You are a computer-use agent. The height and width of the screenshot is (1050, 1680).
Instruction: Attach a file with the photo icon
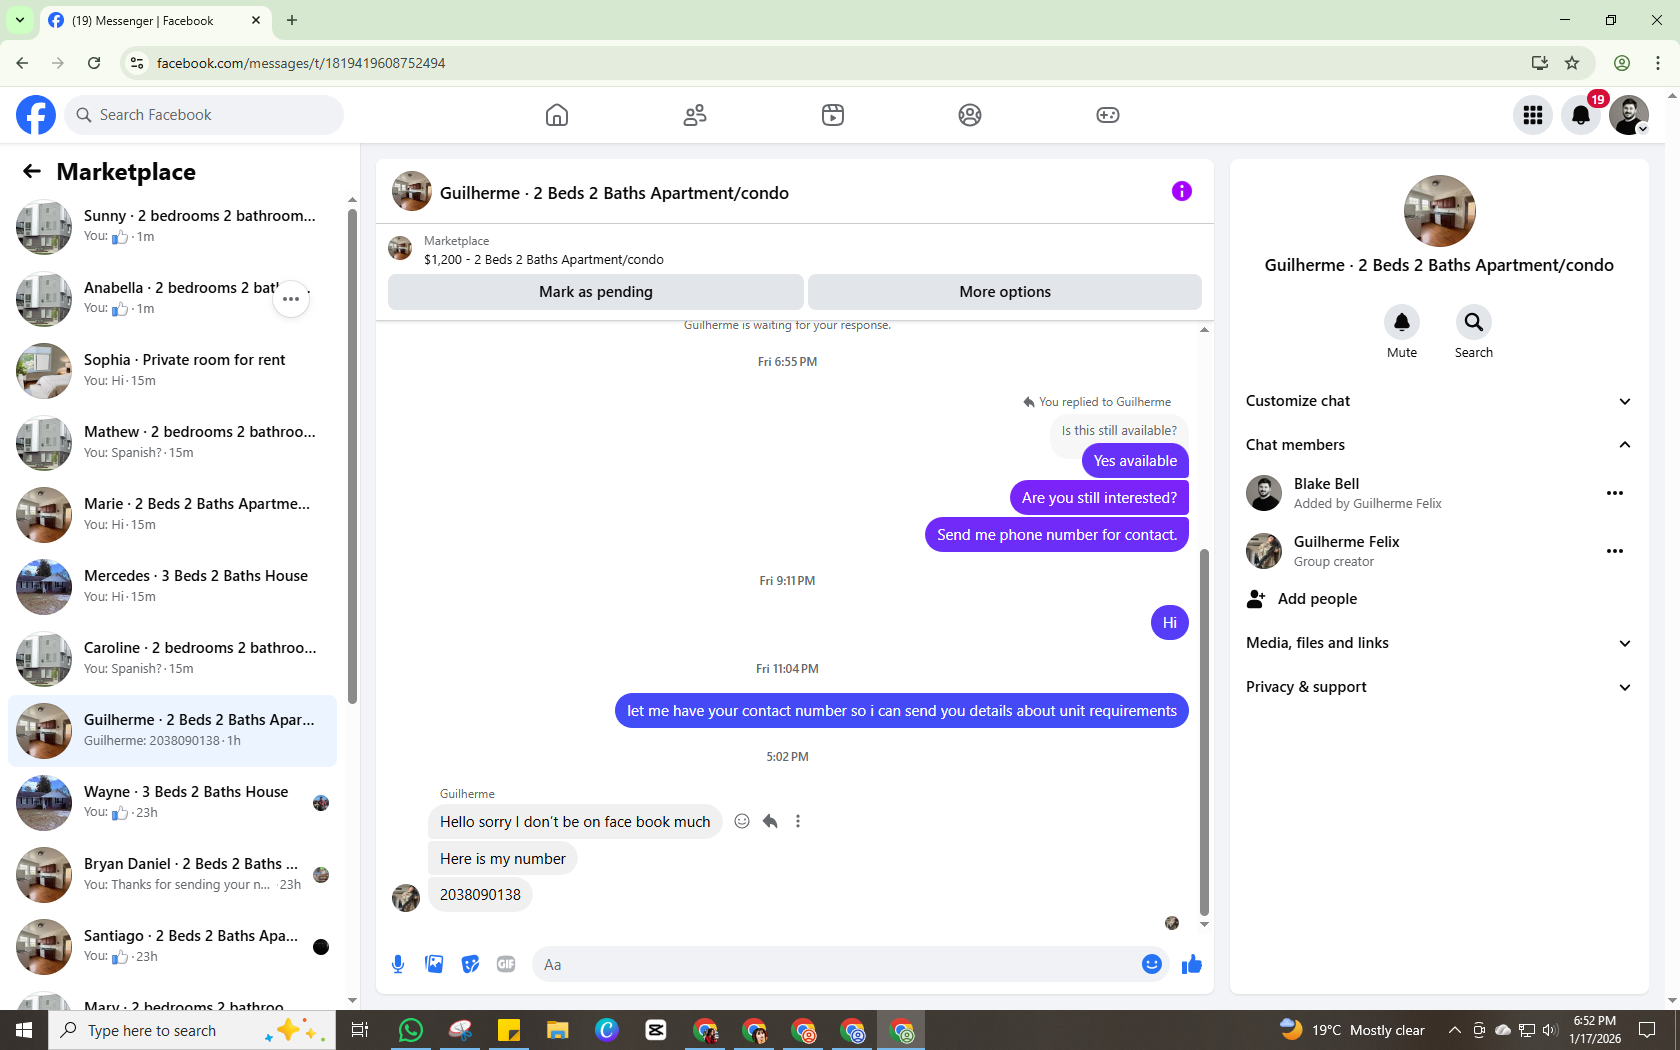click(x=434, y=964)
